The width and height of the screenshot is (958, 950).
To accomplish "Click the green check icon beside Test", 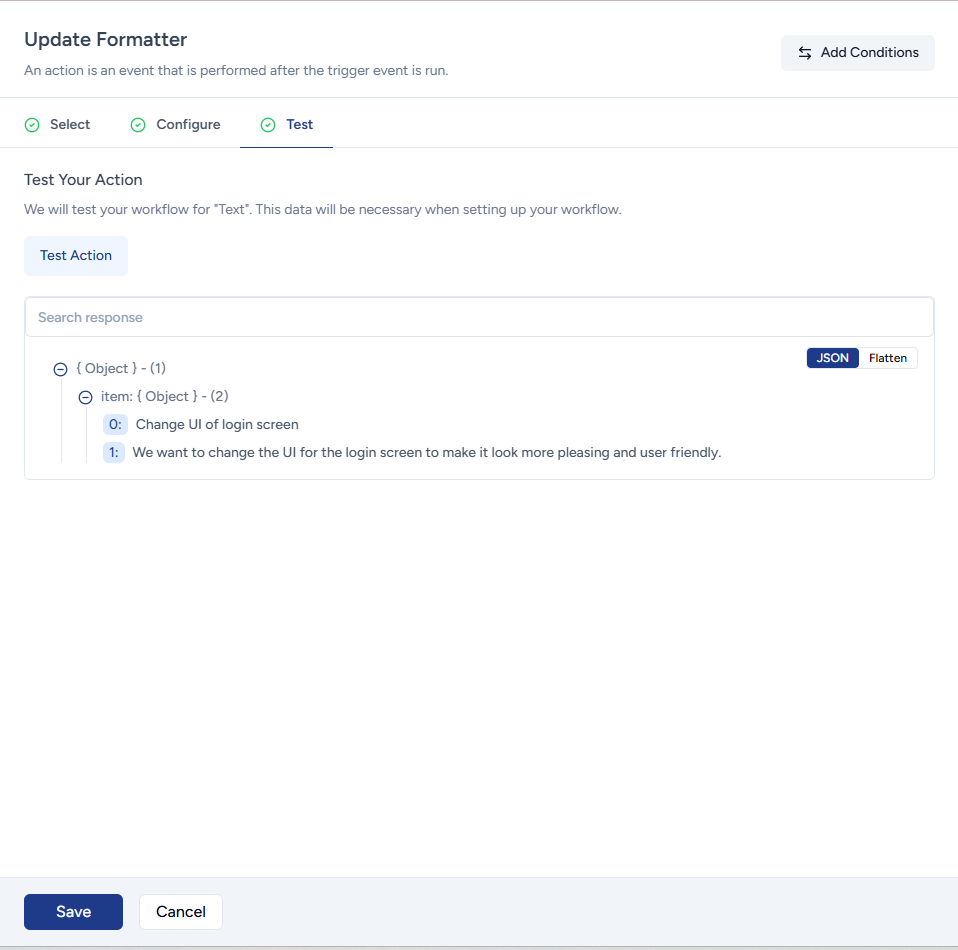I will pyautogui.click(x=268, y=125).
